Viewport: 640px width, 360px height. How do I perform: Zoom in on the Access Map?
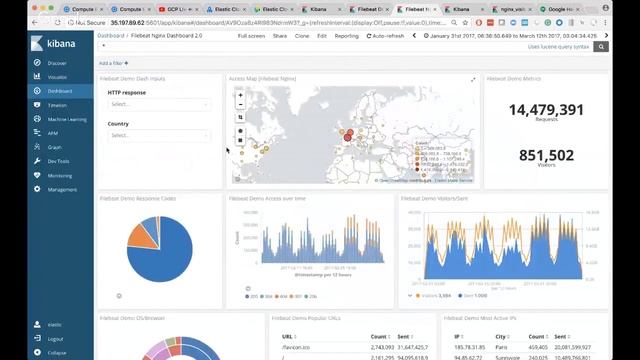[240, 95]
